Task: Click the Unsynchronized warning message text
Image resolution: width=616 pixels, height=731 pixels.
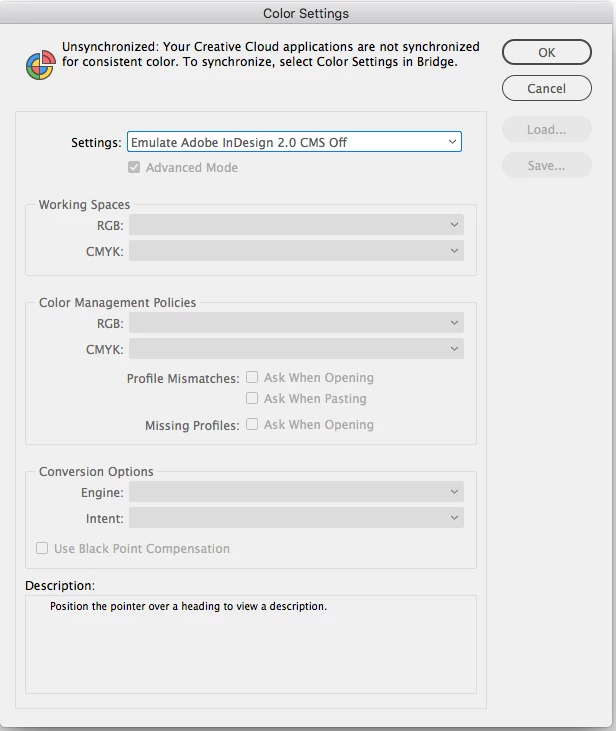Action: point(270,54)
